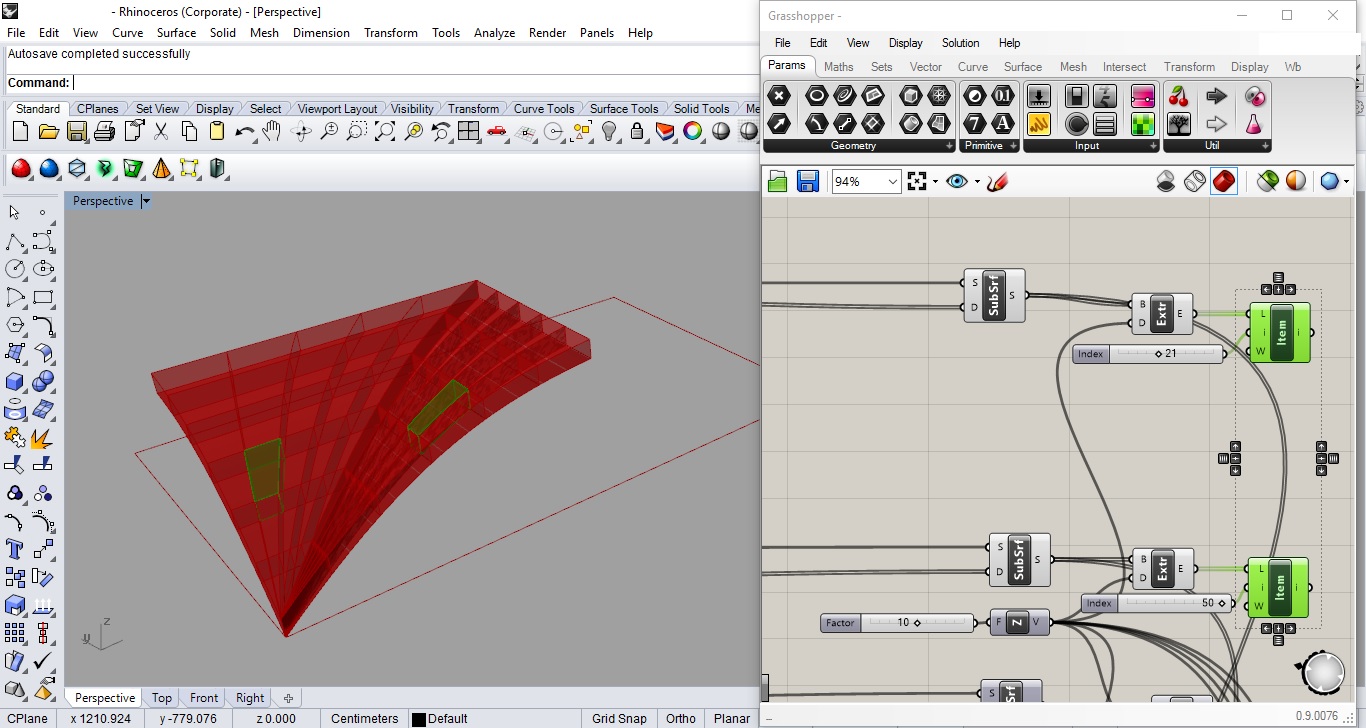Select the Cherry Picker icon in Util panel

click(1179, 97)
